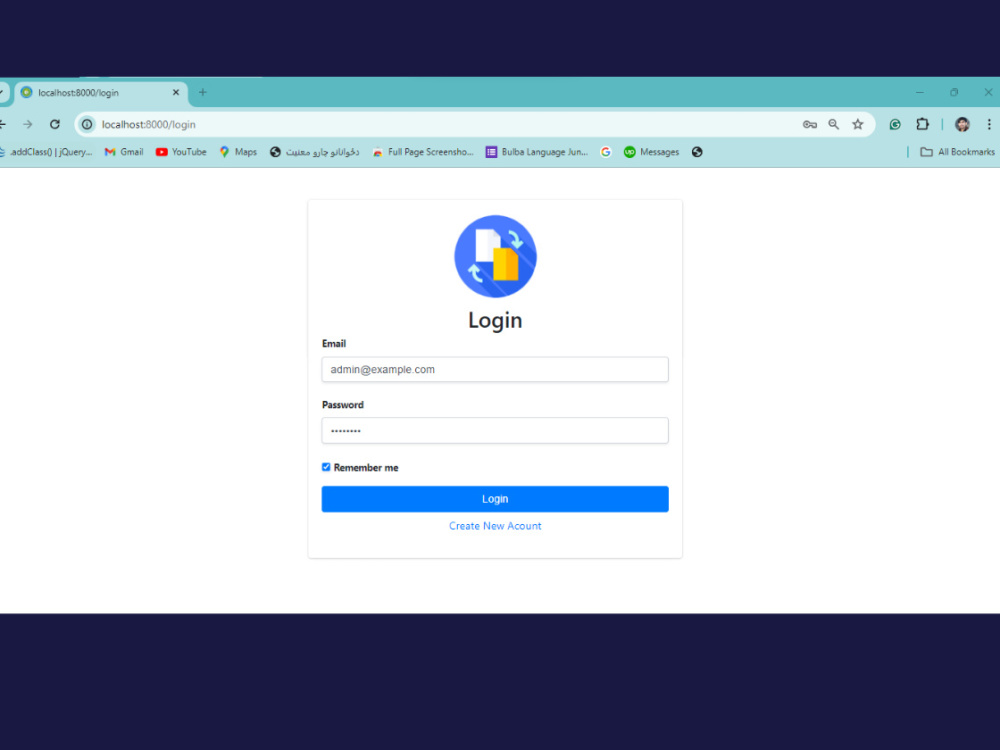Open the Full Page Screenshot bookmark
This screenshot has height=750, width=1000.
[423, 152]
